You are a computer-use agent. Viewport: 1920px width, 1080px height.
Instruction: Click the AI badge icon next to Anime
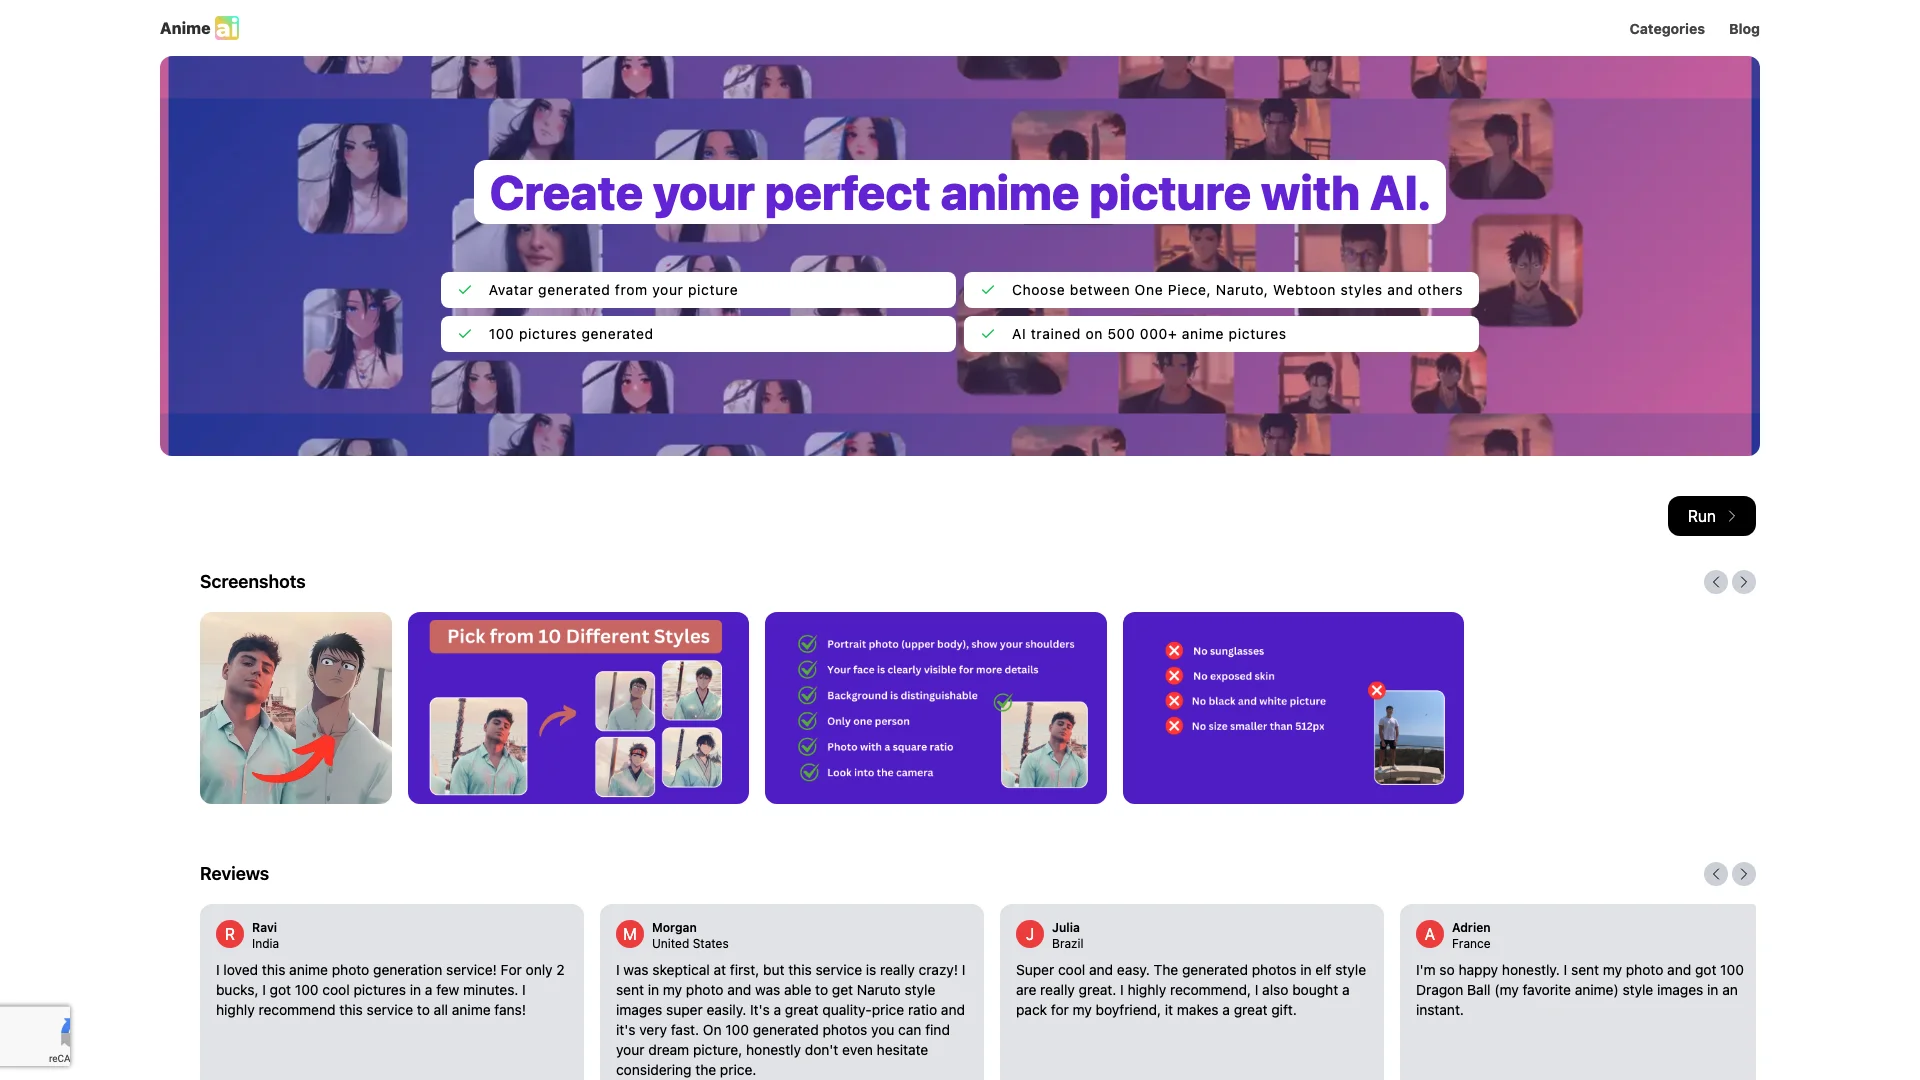tap(227, 26)
